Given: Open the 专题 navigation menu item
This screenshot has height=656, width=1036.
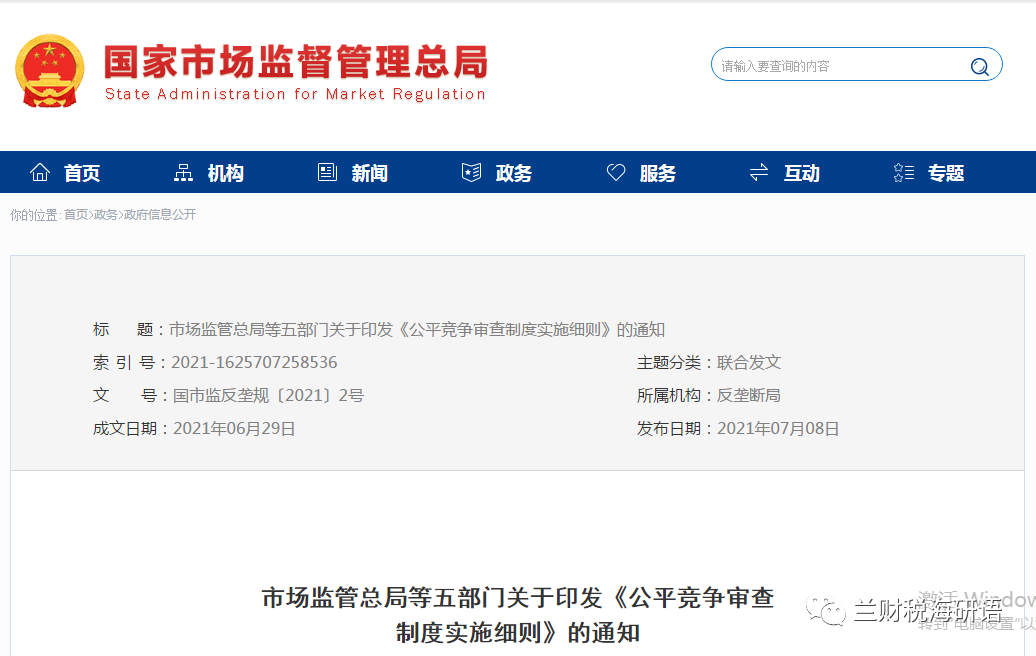Looking at the screenshot, I should coord(946,173).
